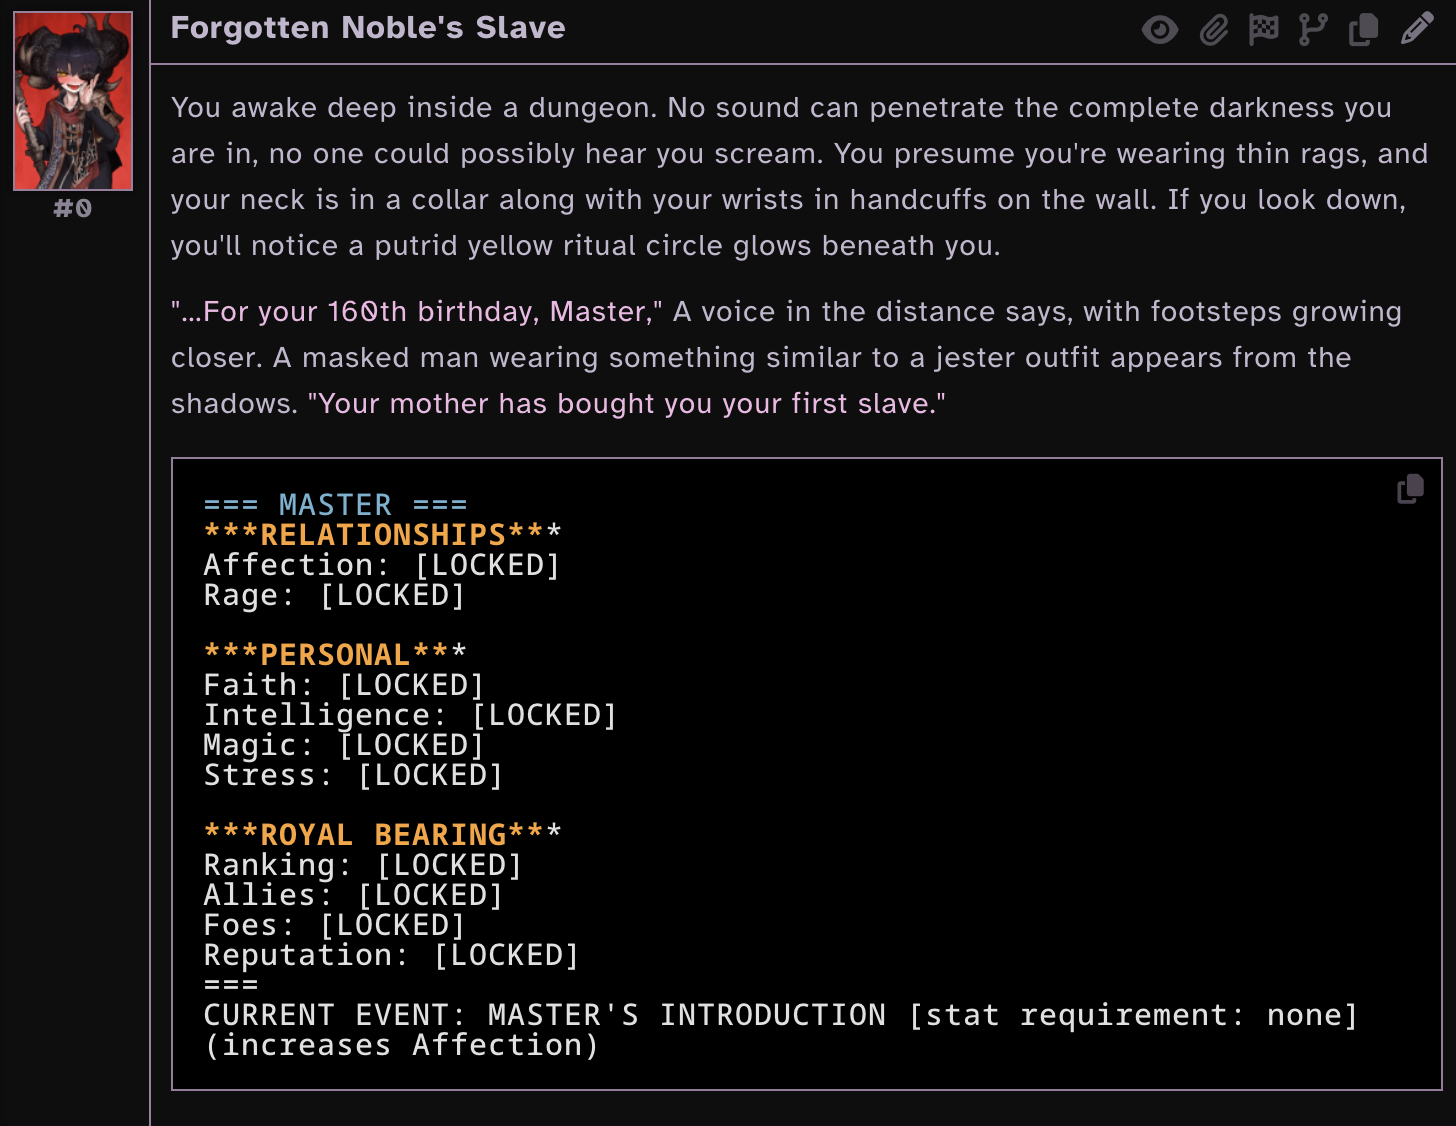
Task: Click the 'Allies: [LOCKED]' line
Action: [353, 895]
